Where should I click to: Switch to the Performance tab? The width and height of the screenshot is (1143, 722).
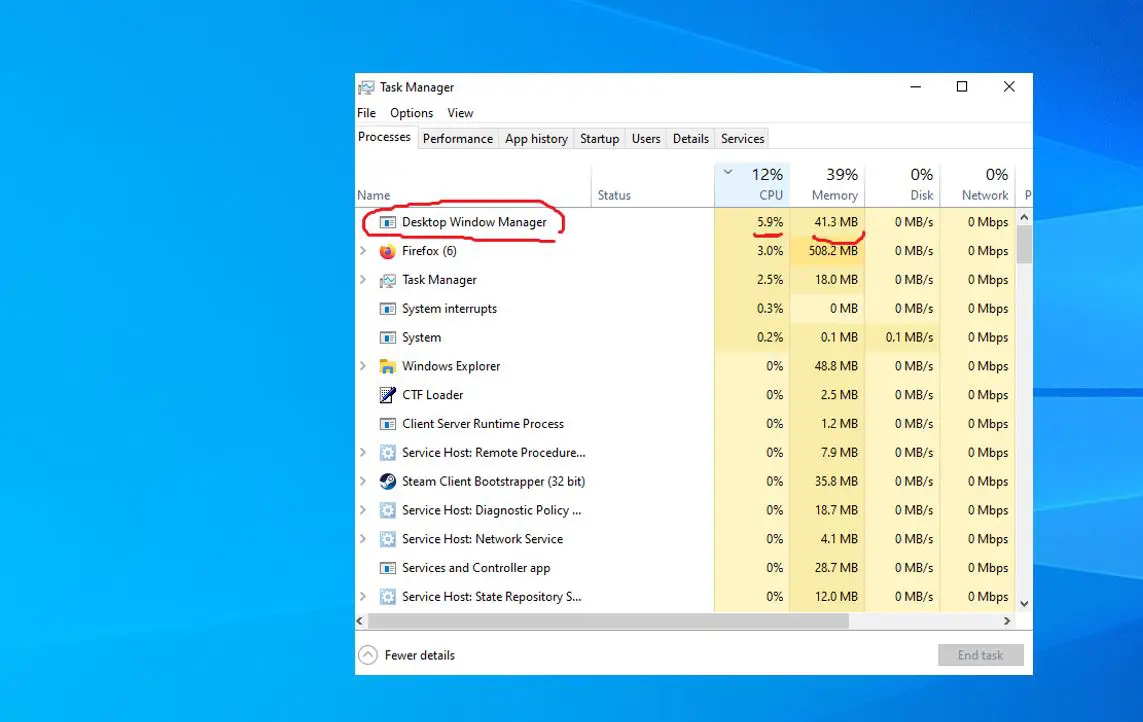pyautogui.click(x=458, y=138)
